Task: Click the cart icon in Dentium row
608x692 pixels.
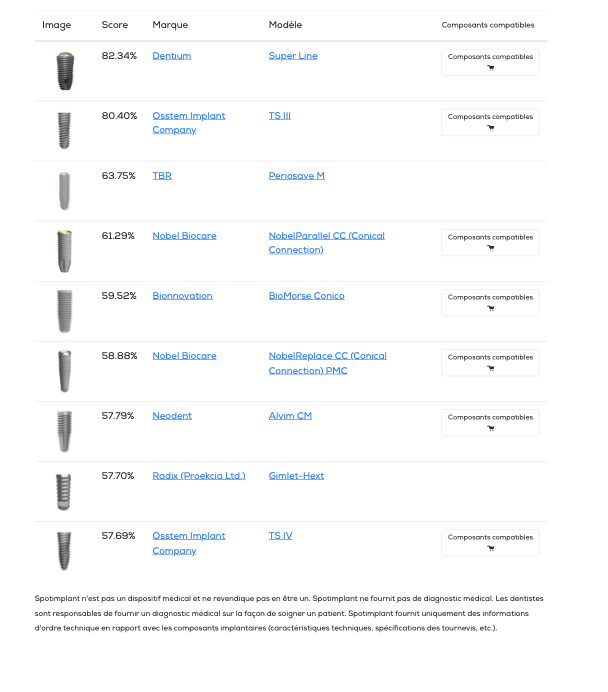Action: click(490, 68)
